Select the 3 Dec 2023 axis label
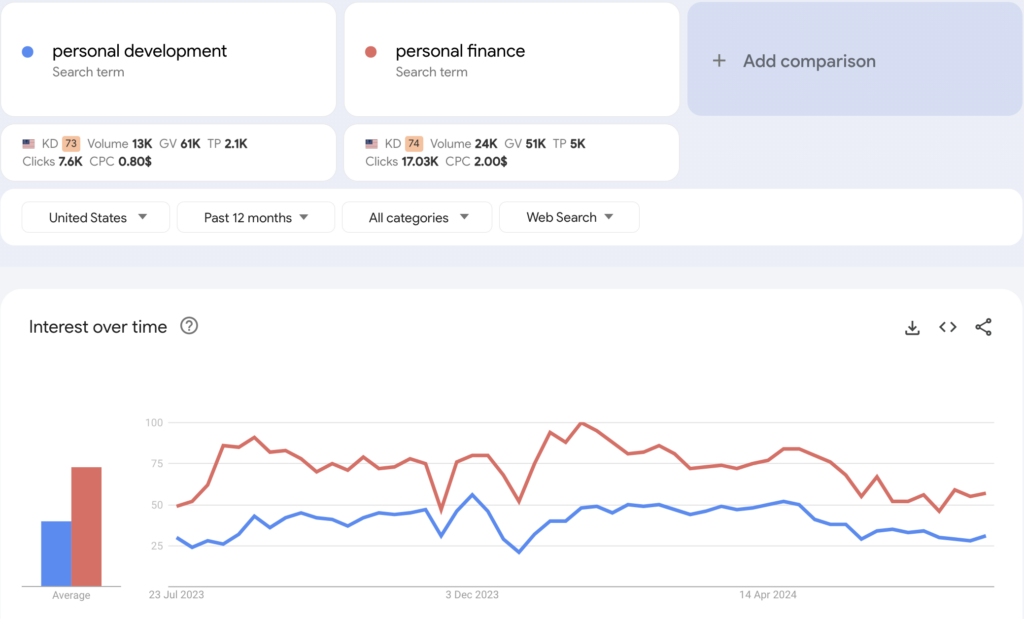The height and width of the screenshot is (619, 1024). (471, 594)
